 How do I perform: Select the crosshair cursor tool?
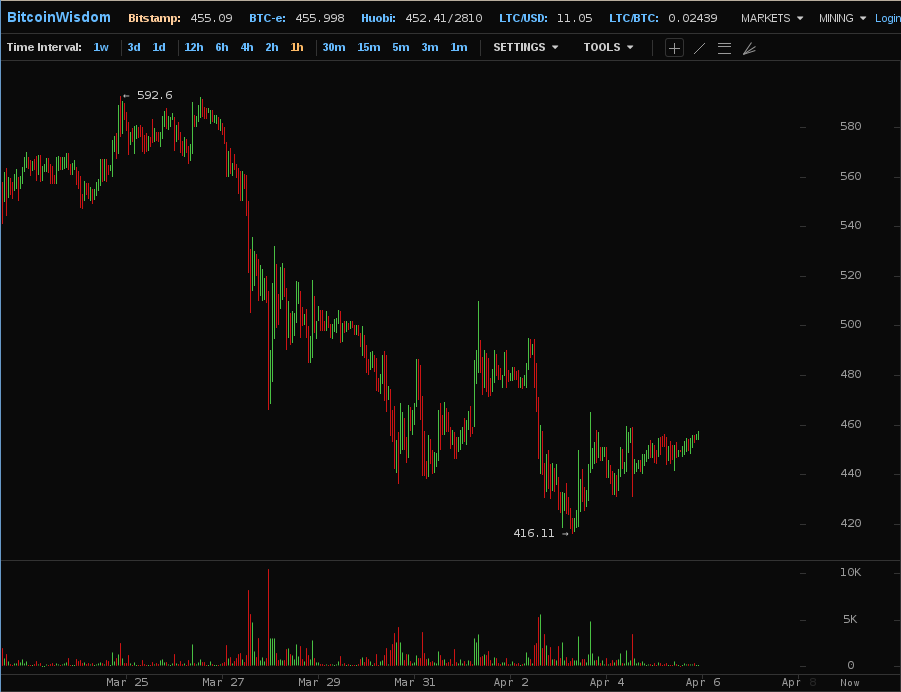click(674, 48)
